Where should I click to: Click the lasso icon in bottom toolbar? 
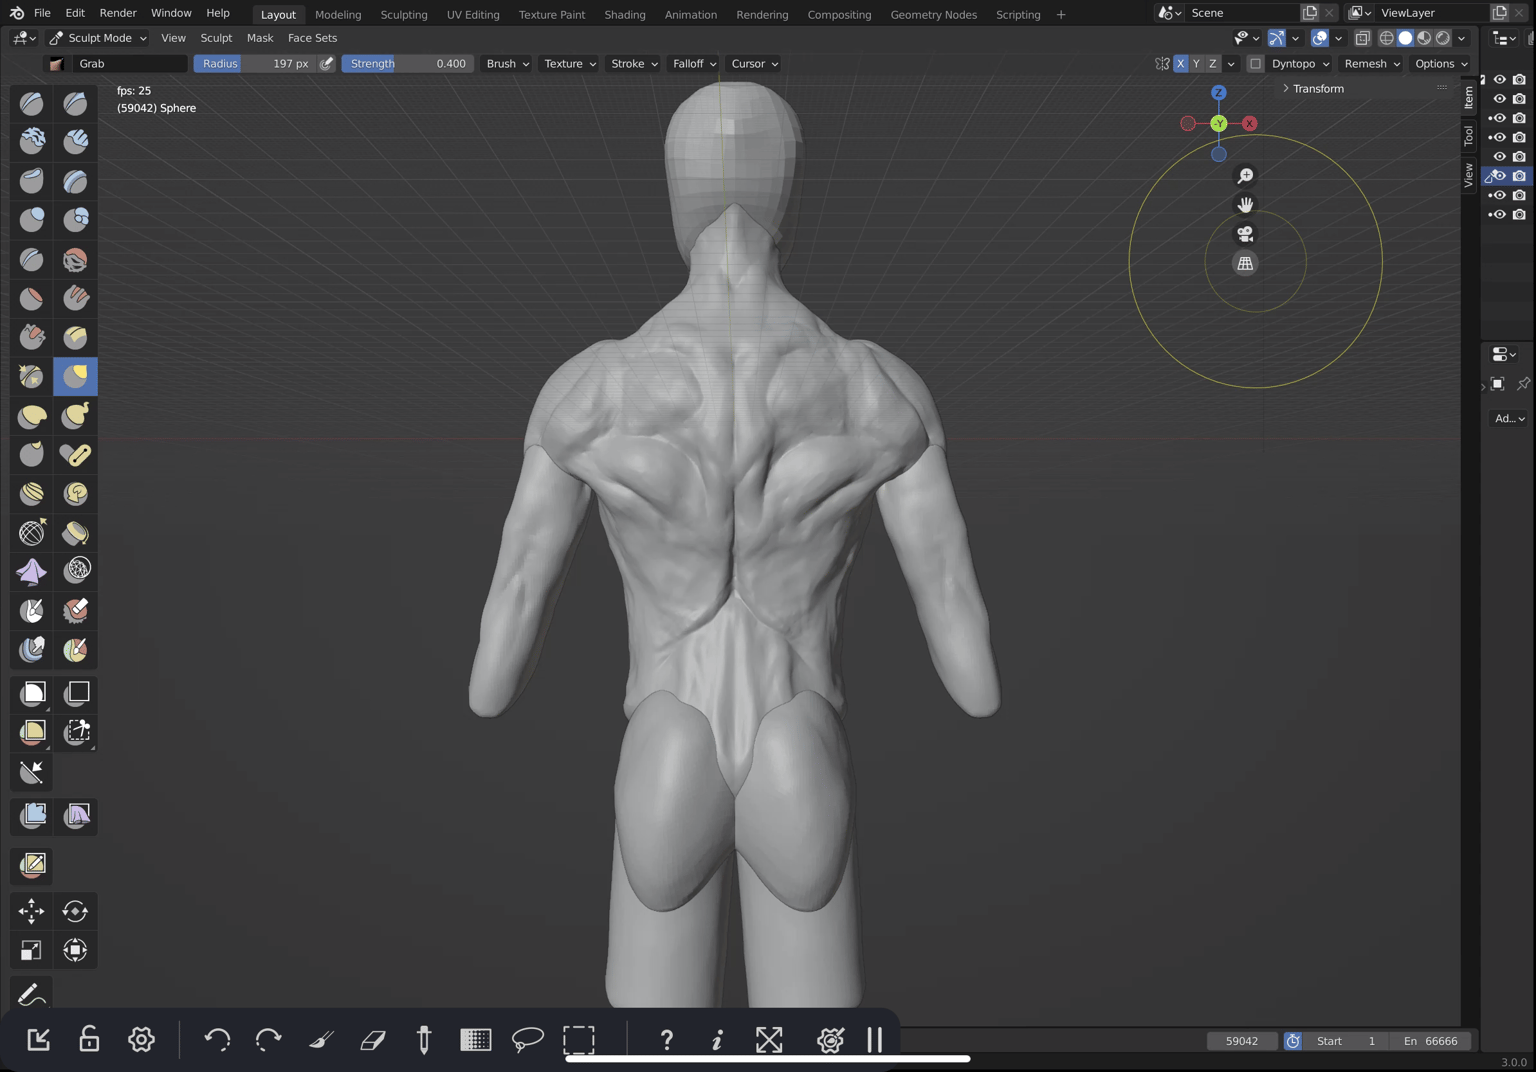coord(527,1040)
